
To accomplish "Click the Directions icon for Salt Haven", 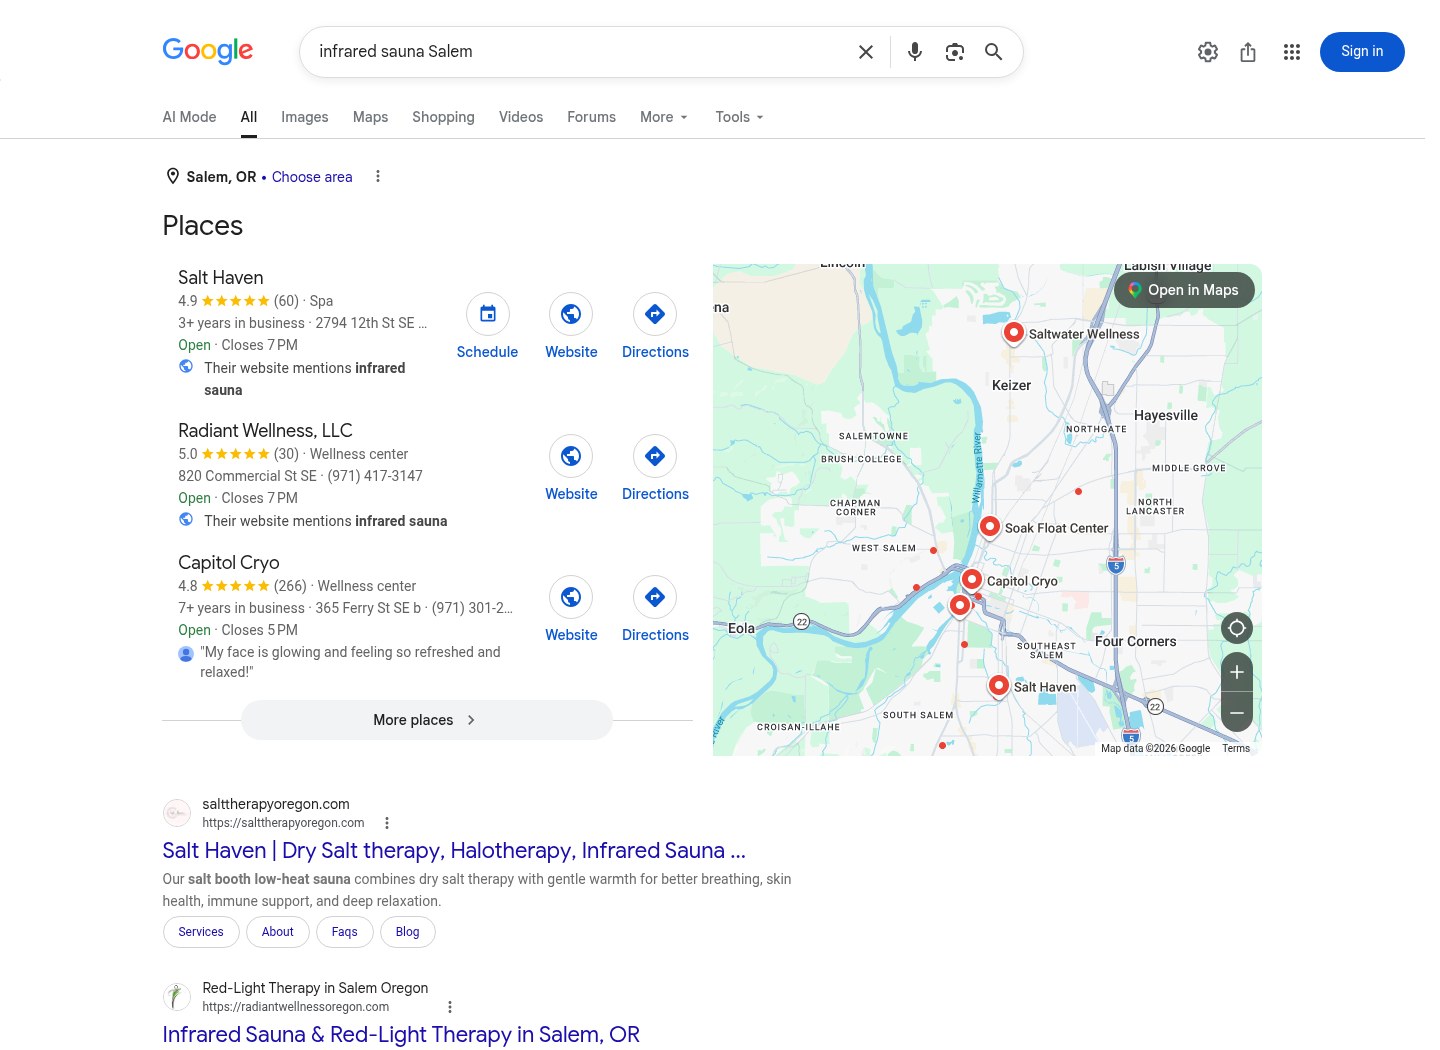I will coord(655,314).
